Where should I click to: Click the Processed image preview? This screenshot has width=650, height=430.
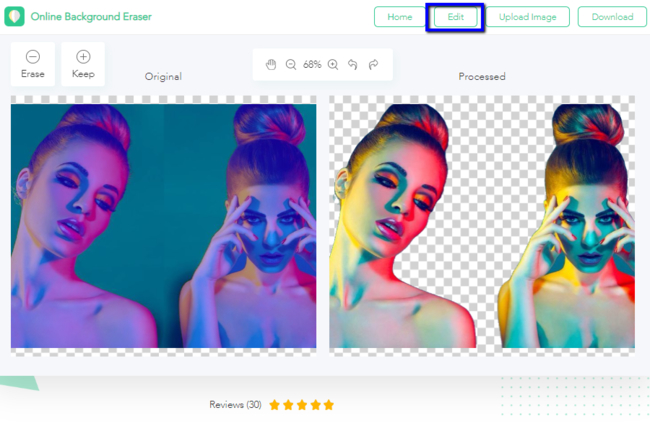click(x=482, y=226)
